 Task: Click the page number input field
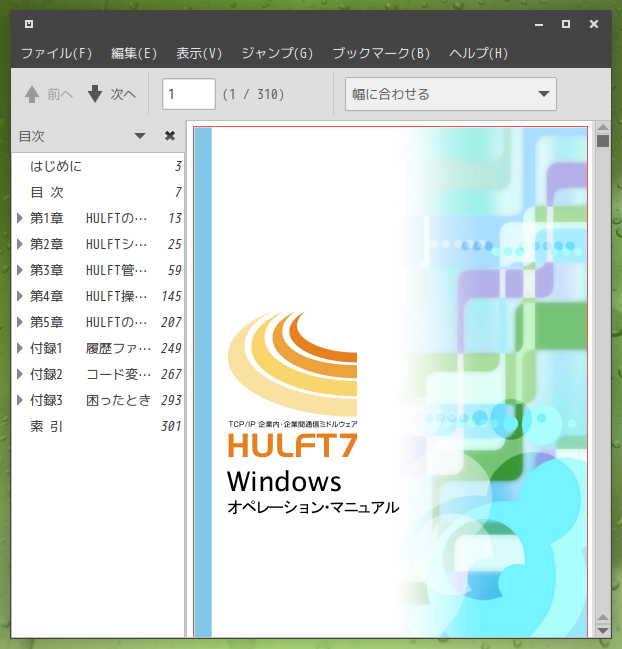coord(189,94)
